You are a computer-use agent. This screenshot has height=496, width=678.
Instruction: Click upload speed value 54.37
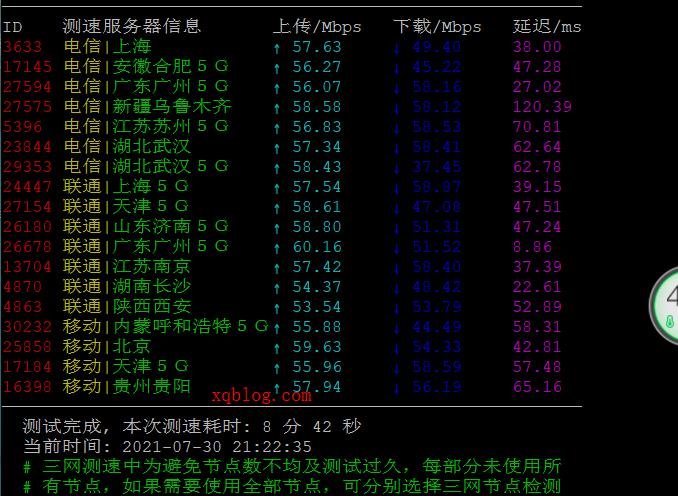(x=317, y=287)
